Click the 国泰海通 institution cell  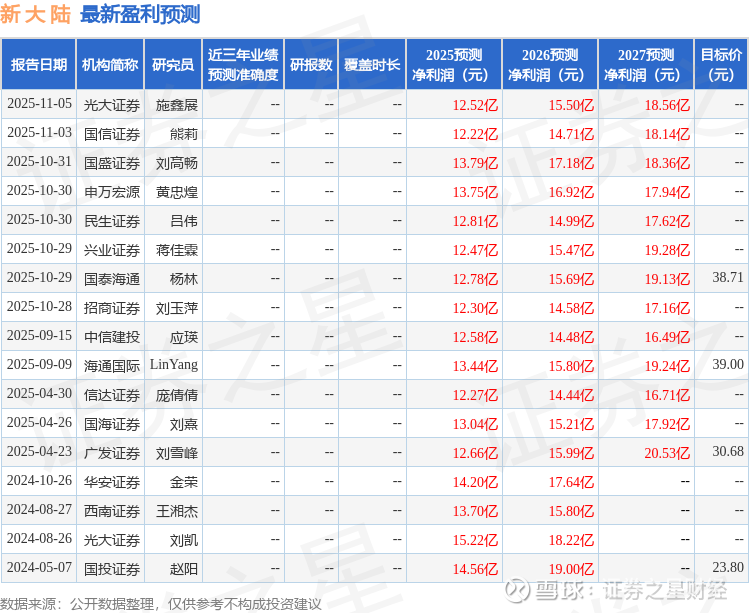[x=112, y=279]
